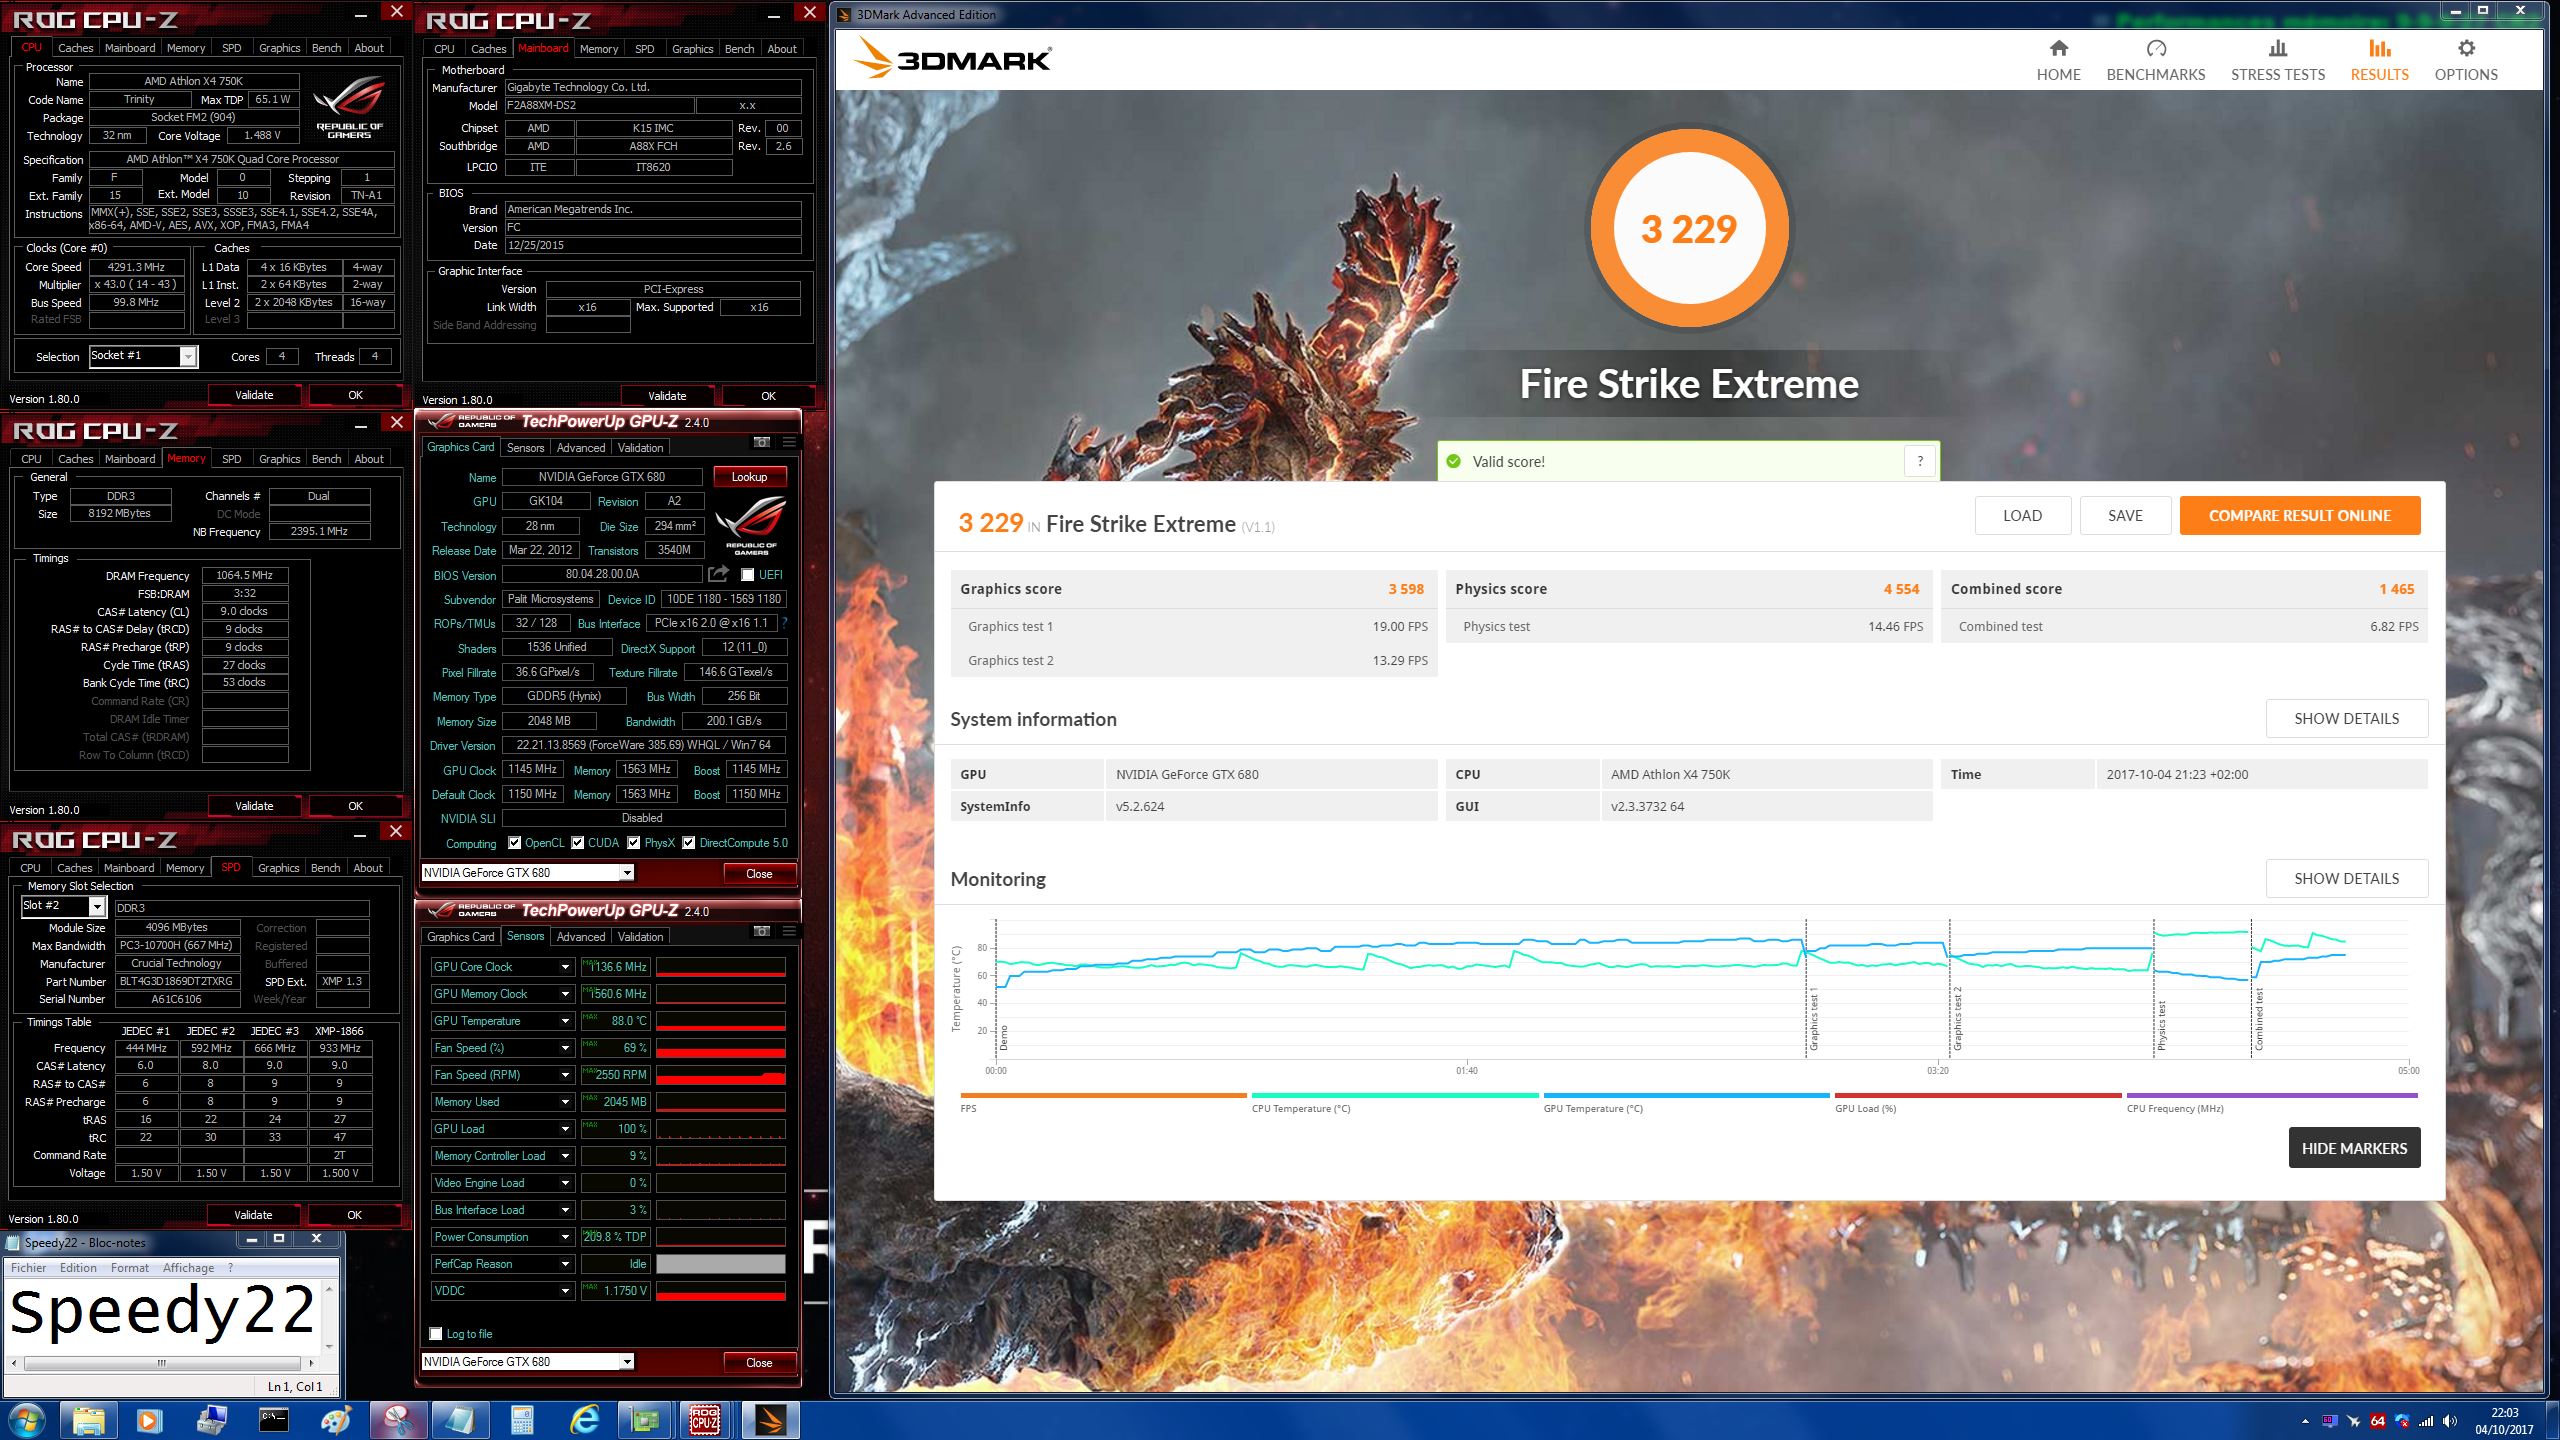The height and width of the screenshot is (1440, 2560).
Task: Click the Bus Interface question mark in GPU-Z
Action: point(784,623)
